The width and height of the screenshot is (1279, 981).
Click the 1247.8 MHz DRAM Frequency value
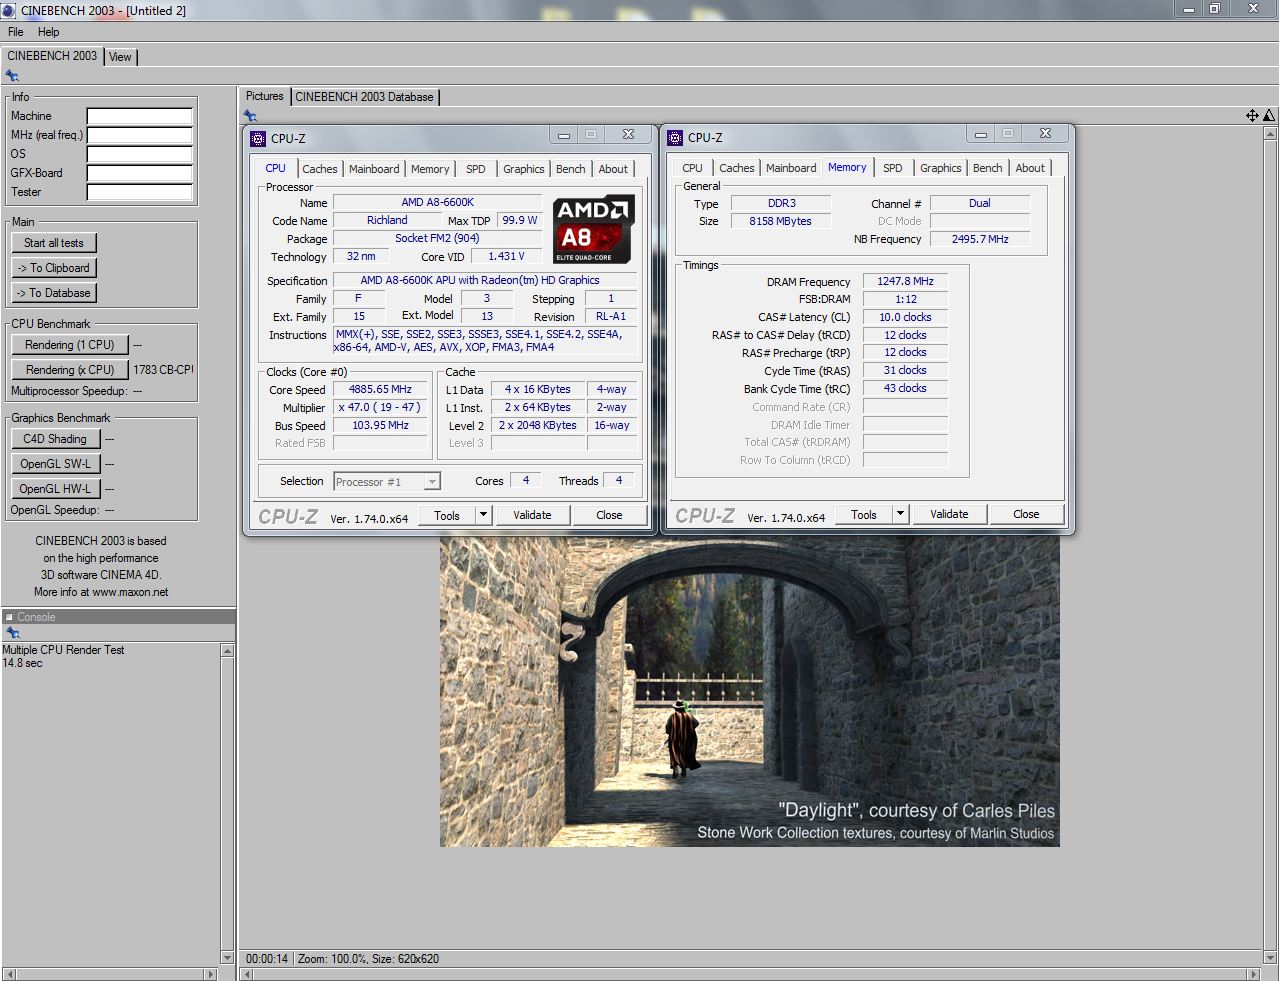905,282
